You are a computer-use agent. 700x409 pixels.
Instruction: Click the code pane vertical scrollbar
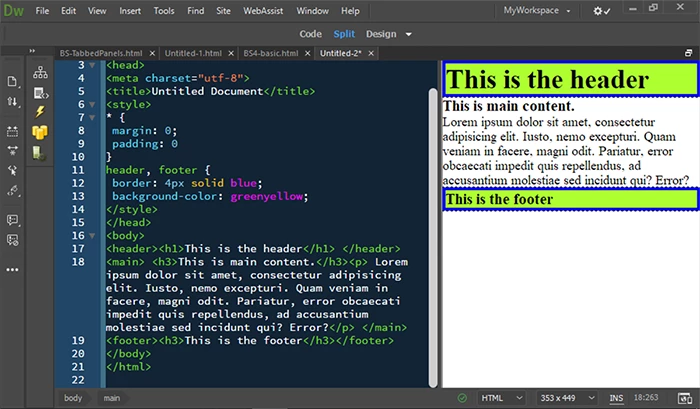[433, 238]
